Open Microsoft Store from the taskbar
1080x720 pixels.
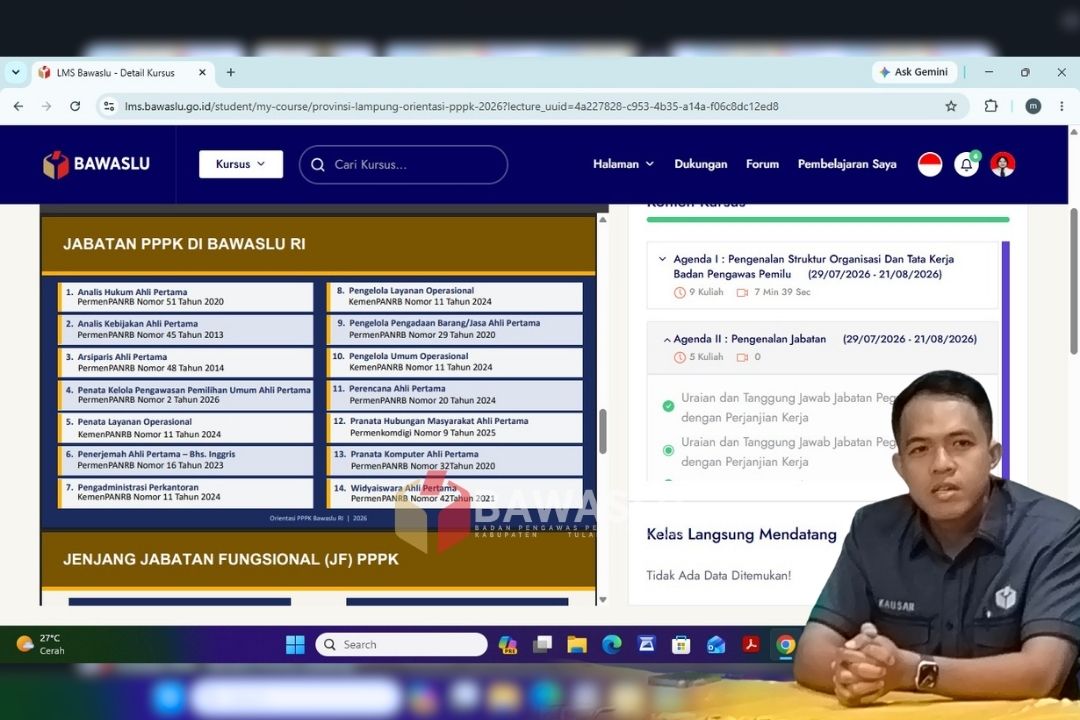681,644
